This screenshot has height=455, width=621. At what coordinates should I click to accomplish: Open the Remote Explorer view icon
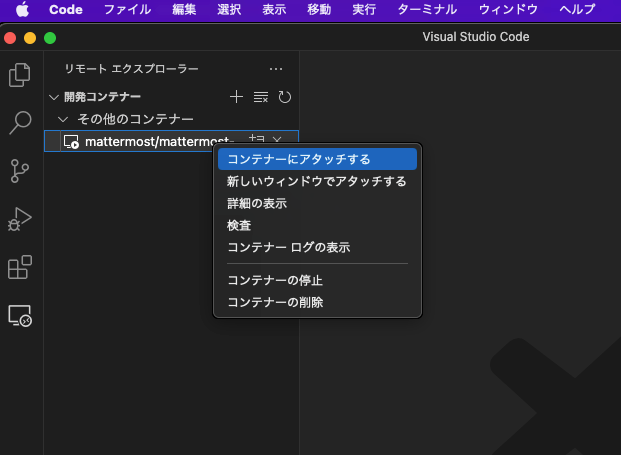[19, 316]
